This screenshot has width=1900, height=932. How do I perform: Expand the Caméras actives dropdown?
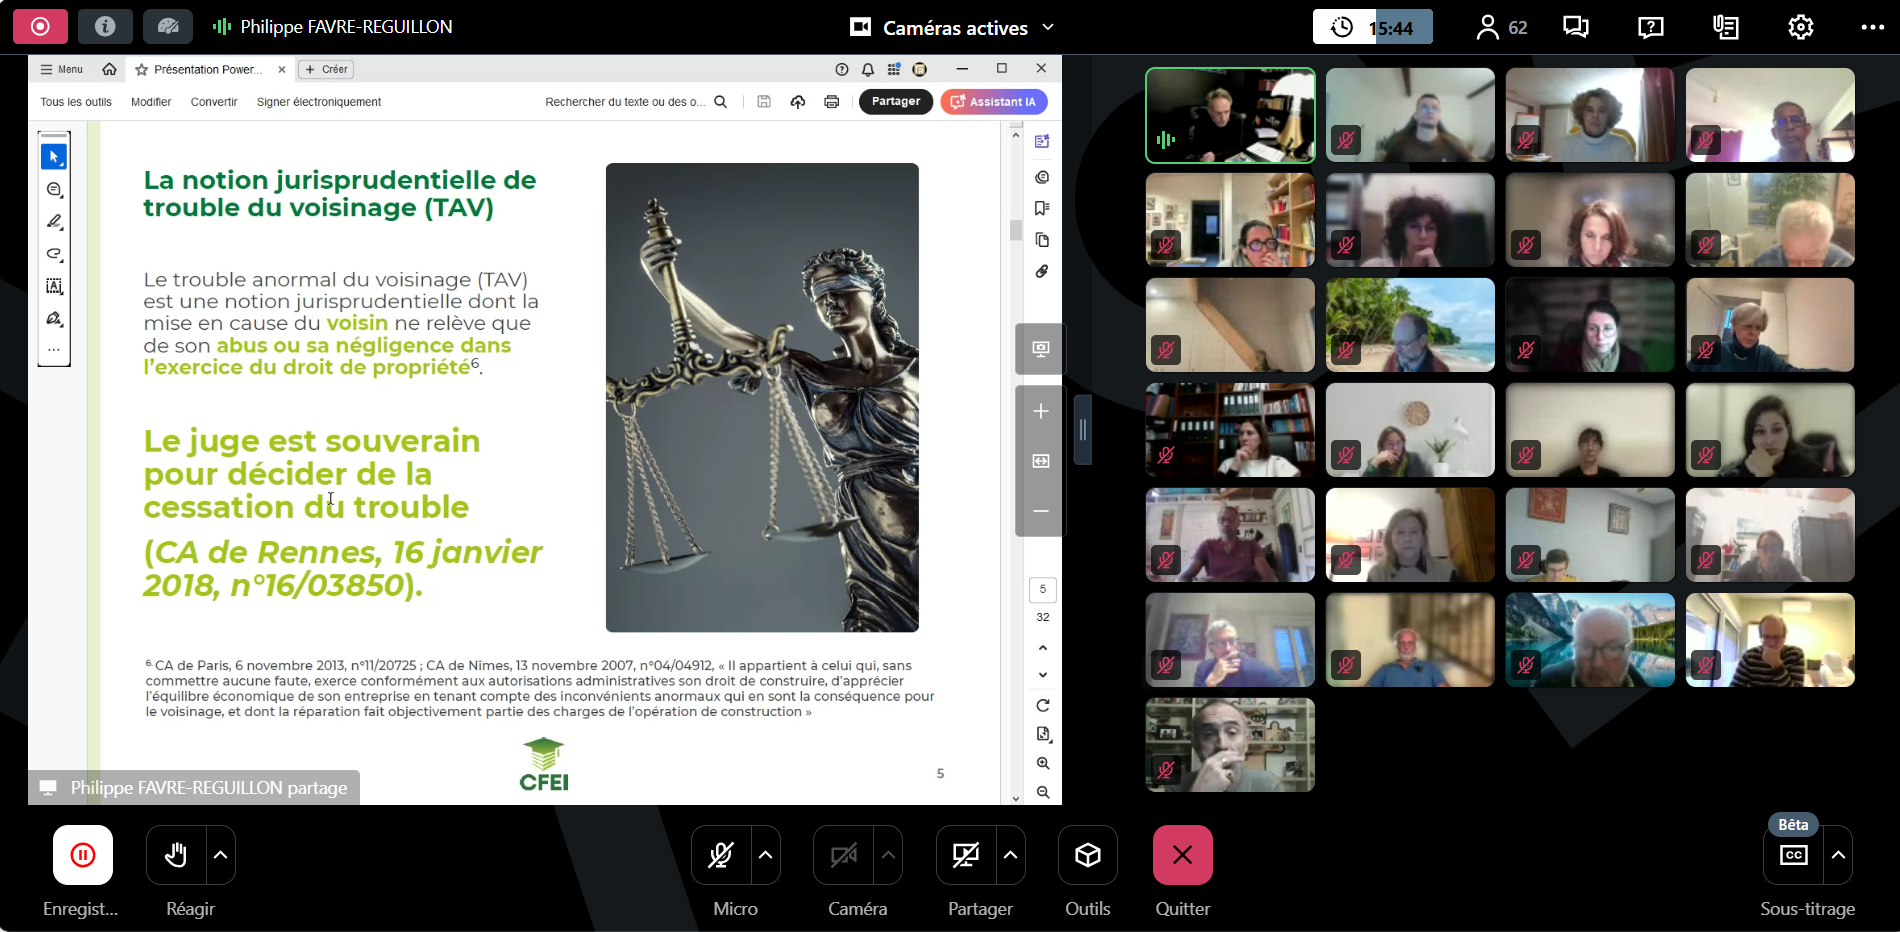1048,27
